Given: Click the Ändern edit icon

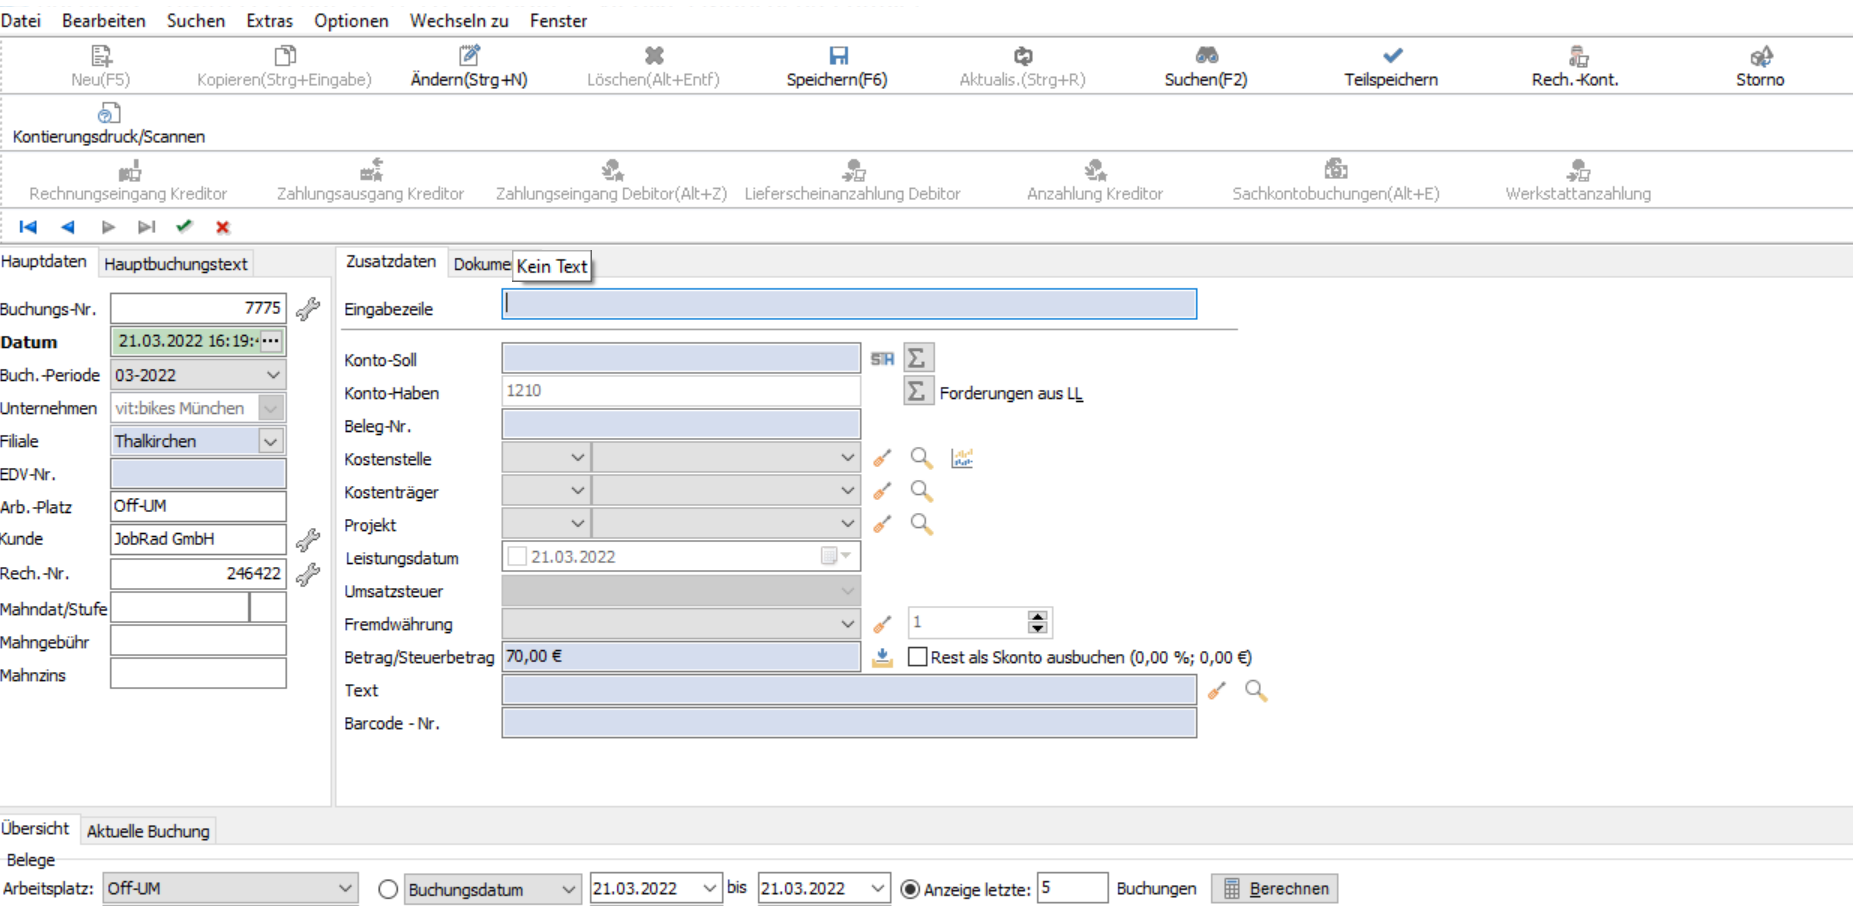Looking at the screenshot, I should 469,56.
